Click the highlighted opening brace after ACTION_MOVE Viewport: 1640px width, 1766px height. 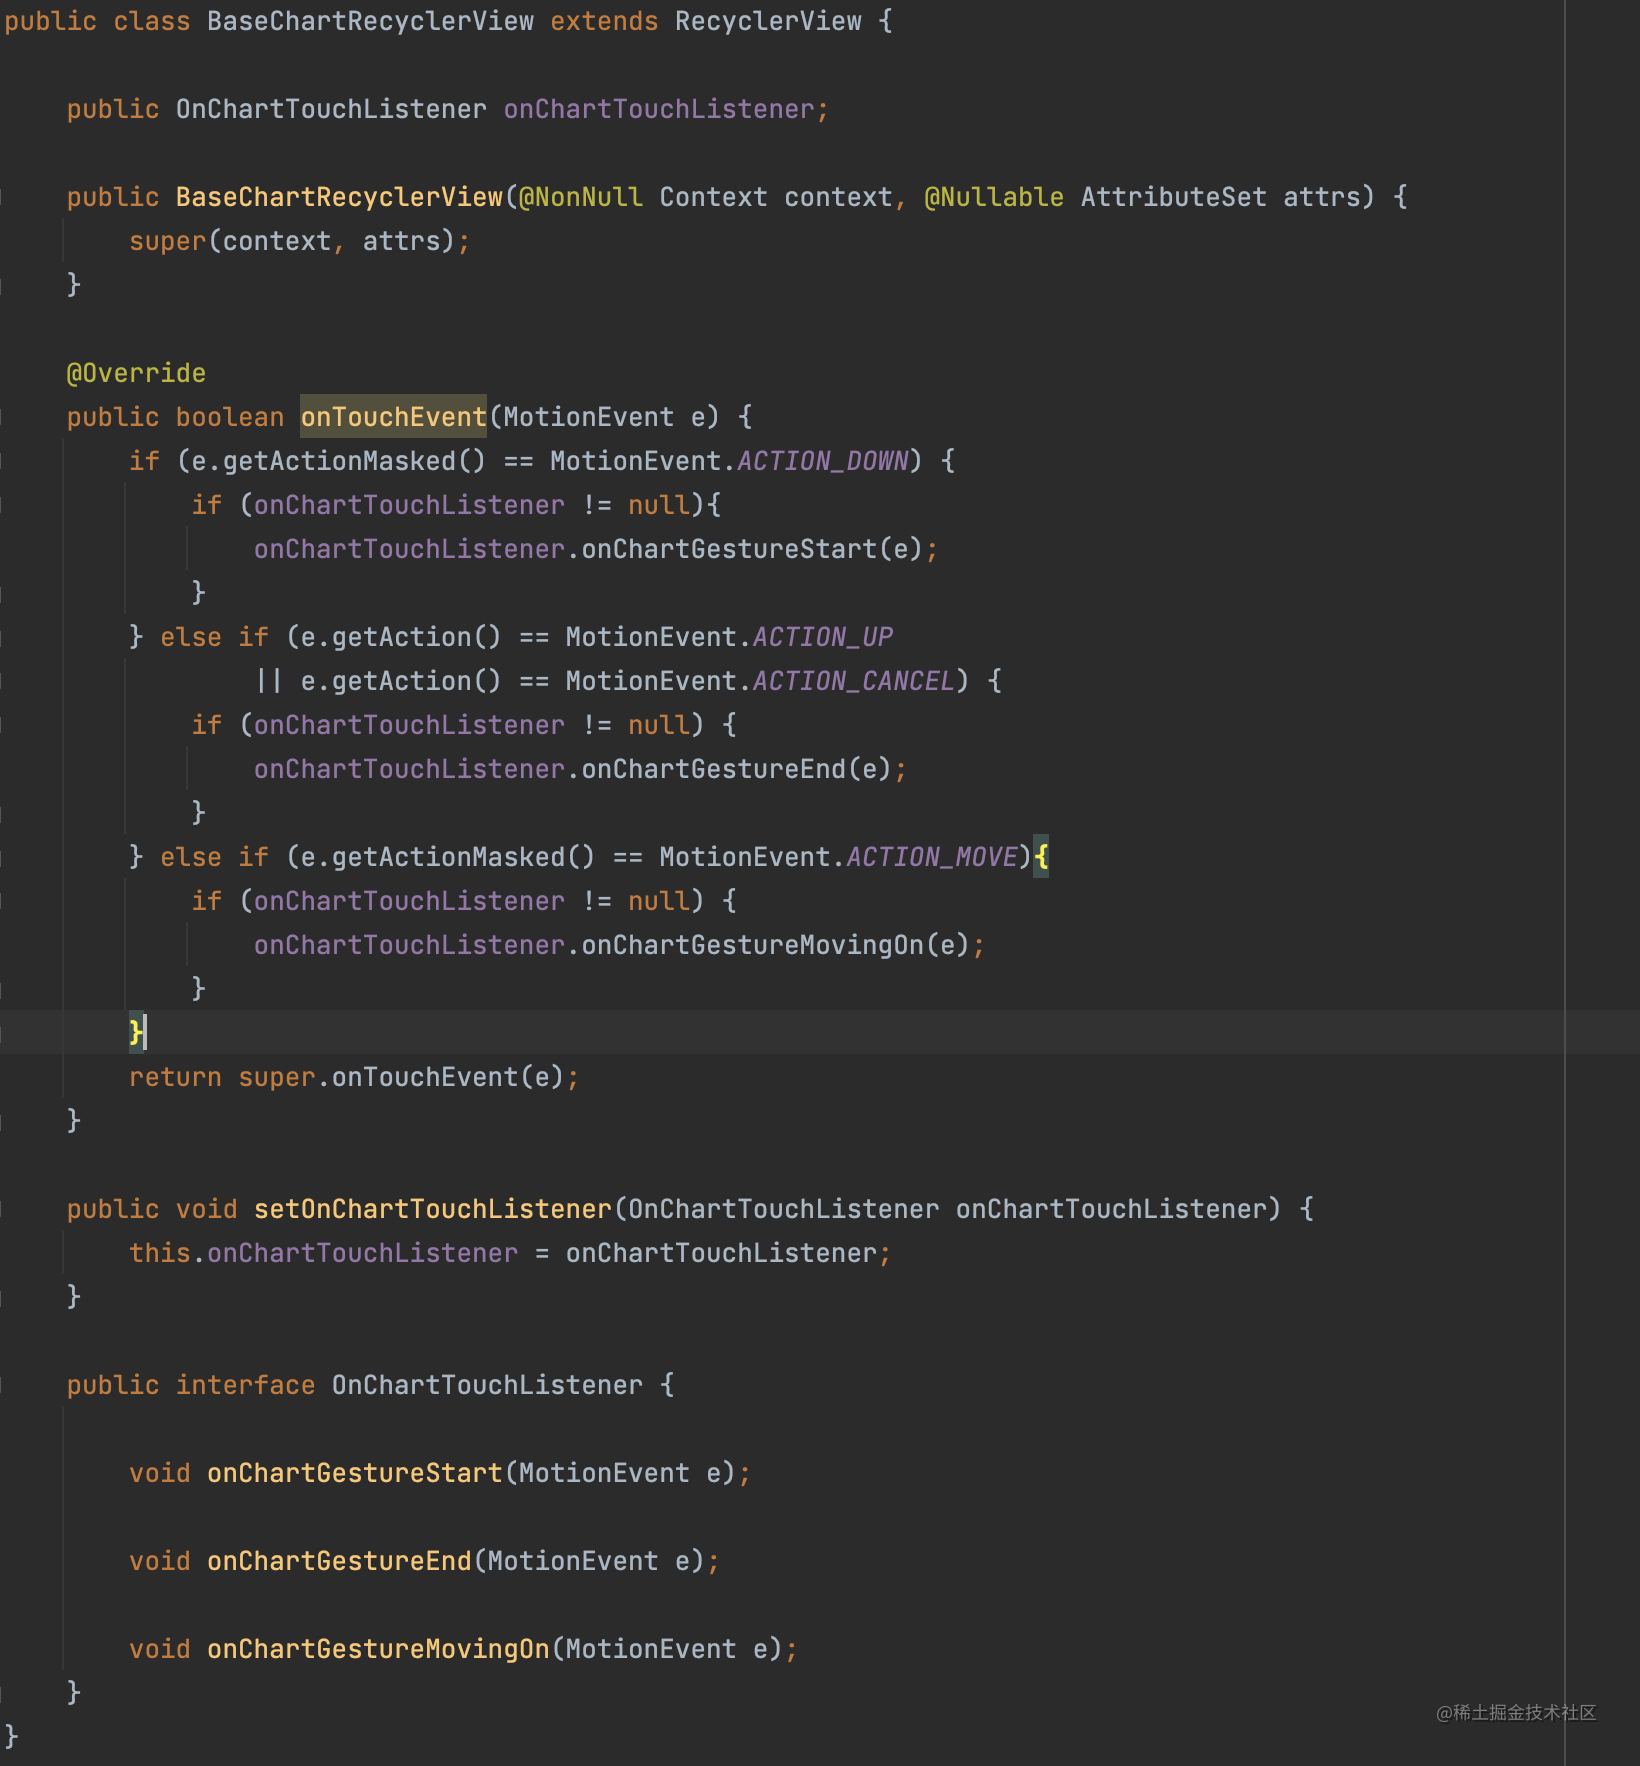click(1041, 857)
